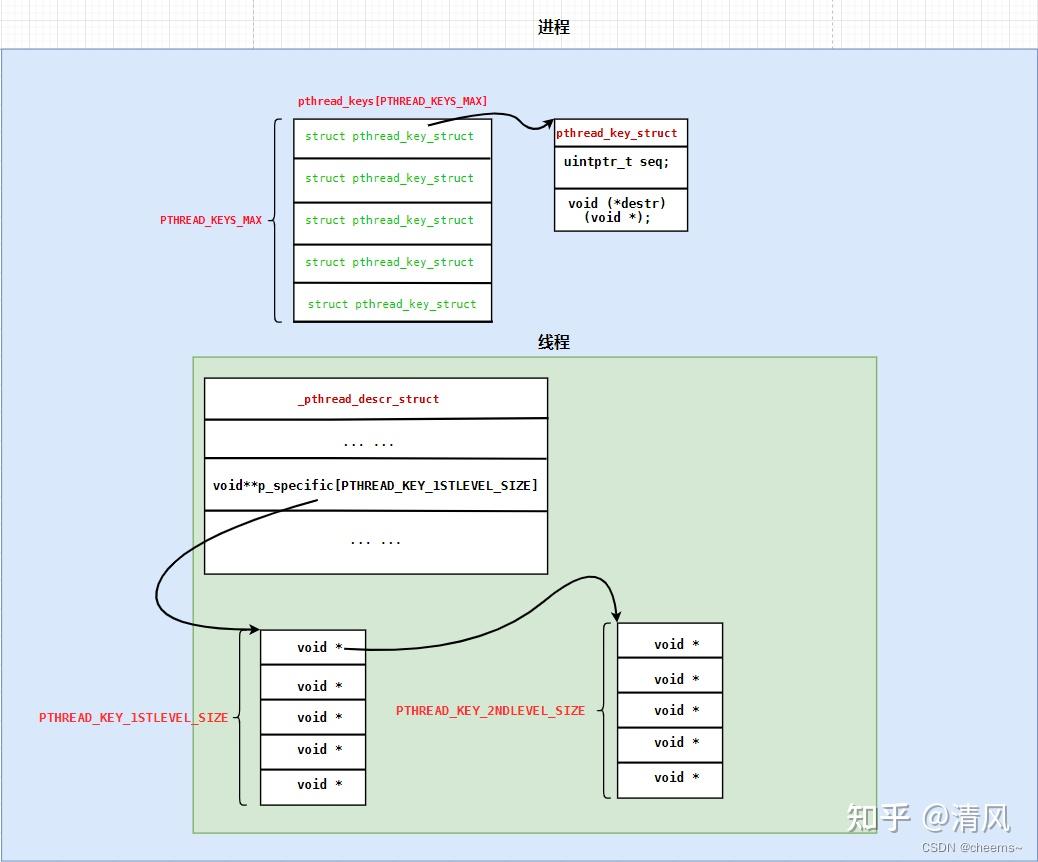Image resolution: width=1038 pixels, height=862 pixels.
Task: Collapse the PTHREAD_KEY_2NDLEVEL_SIZE bracket
Action: click(x=607, y=711)
